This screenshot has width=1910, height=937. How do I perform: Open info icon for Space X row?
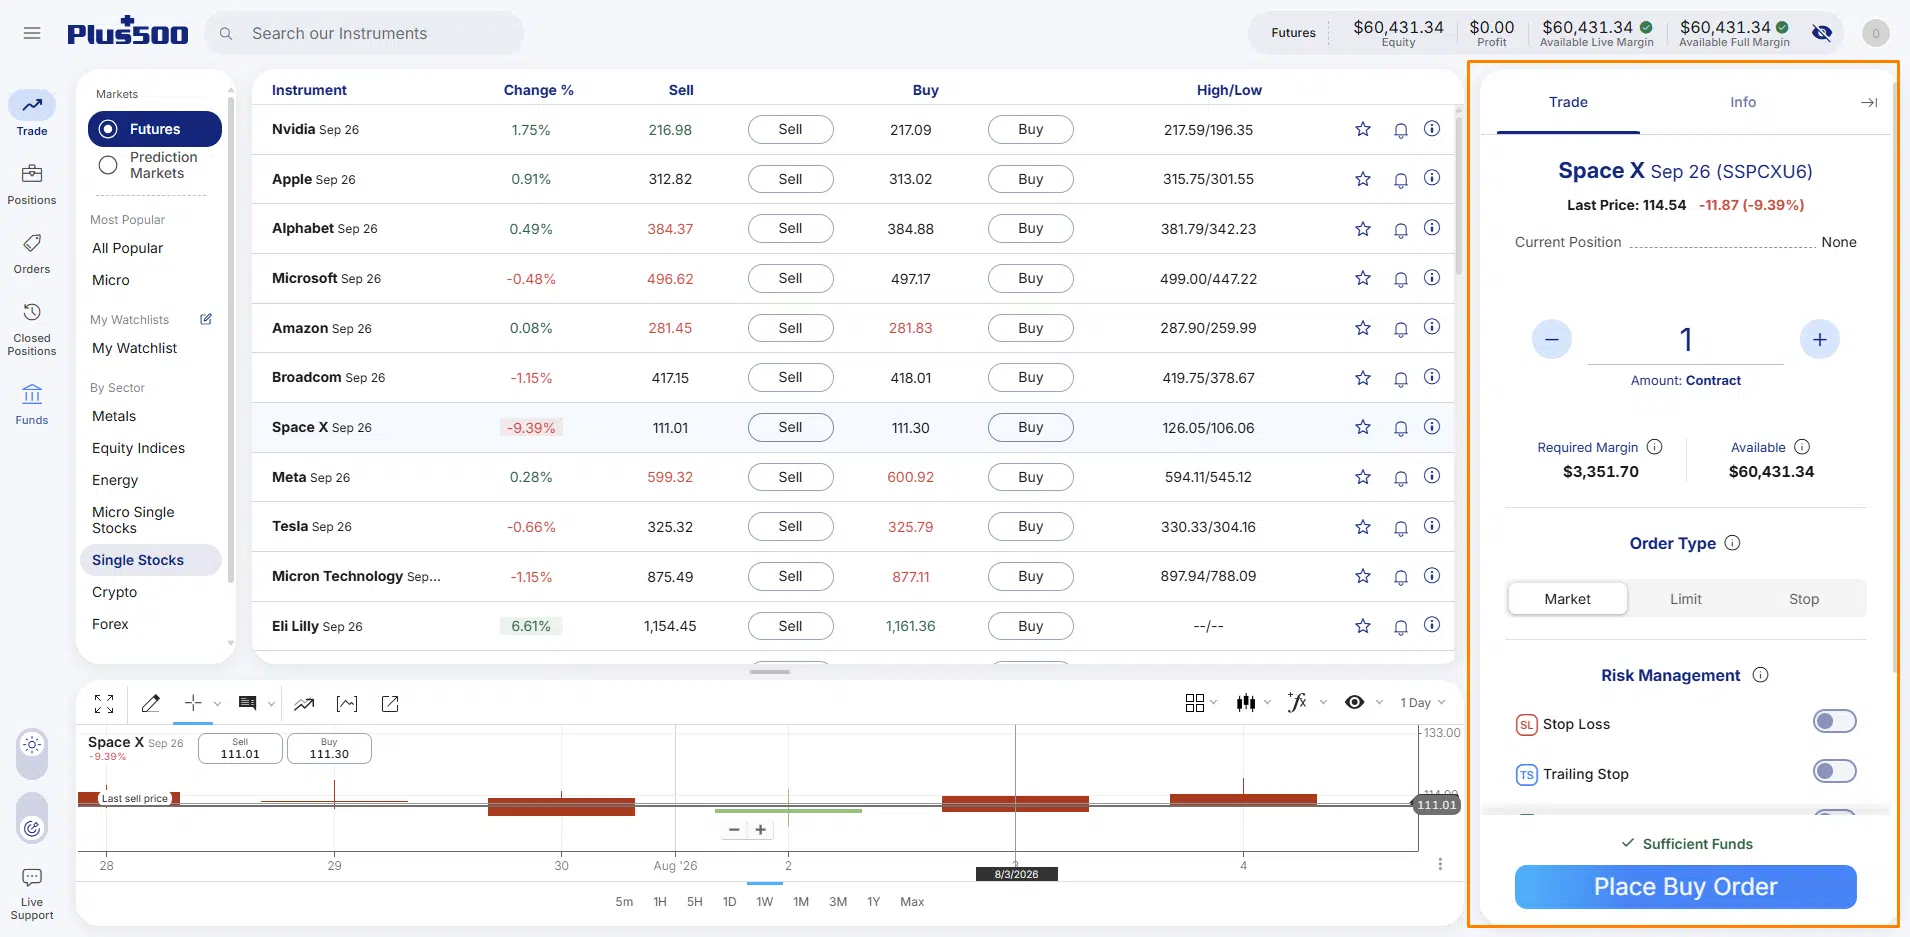pos(1432,427)
